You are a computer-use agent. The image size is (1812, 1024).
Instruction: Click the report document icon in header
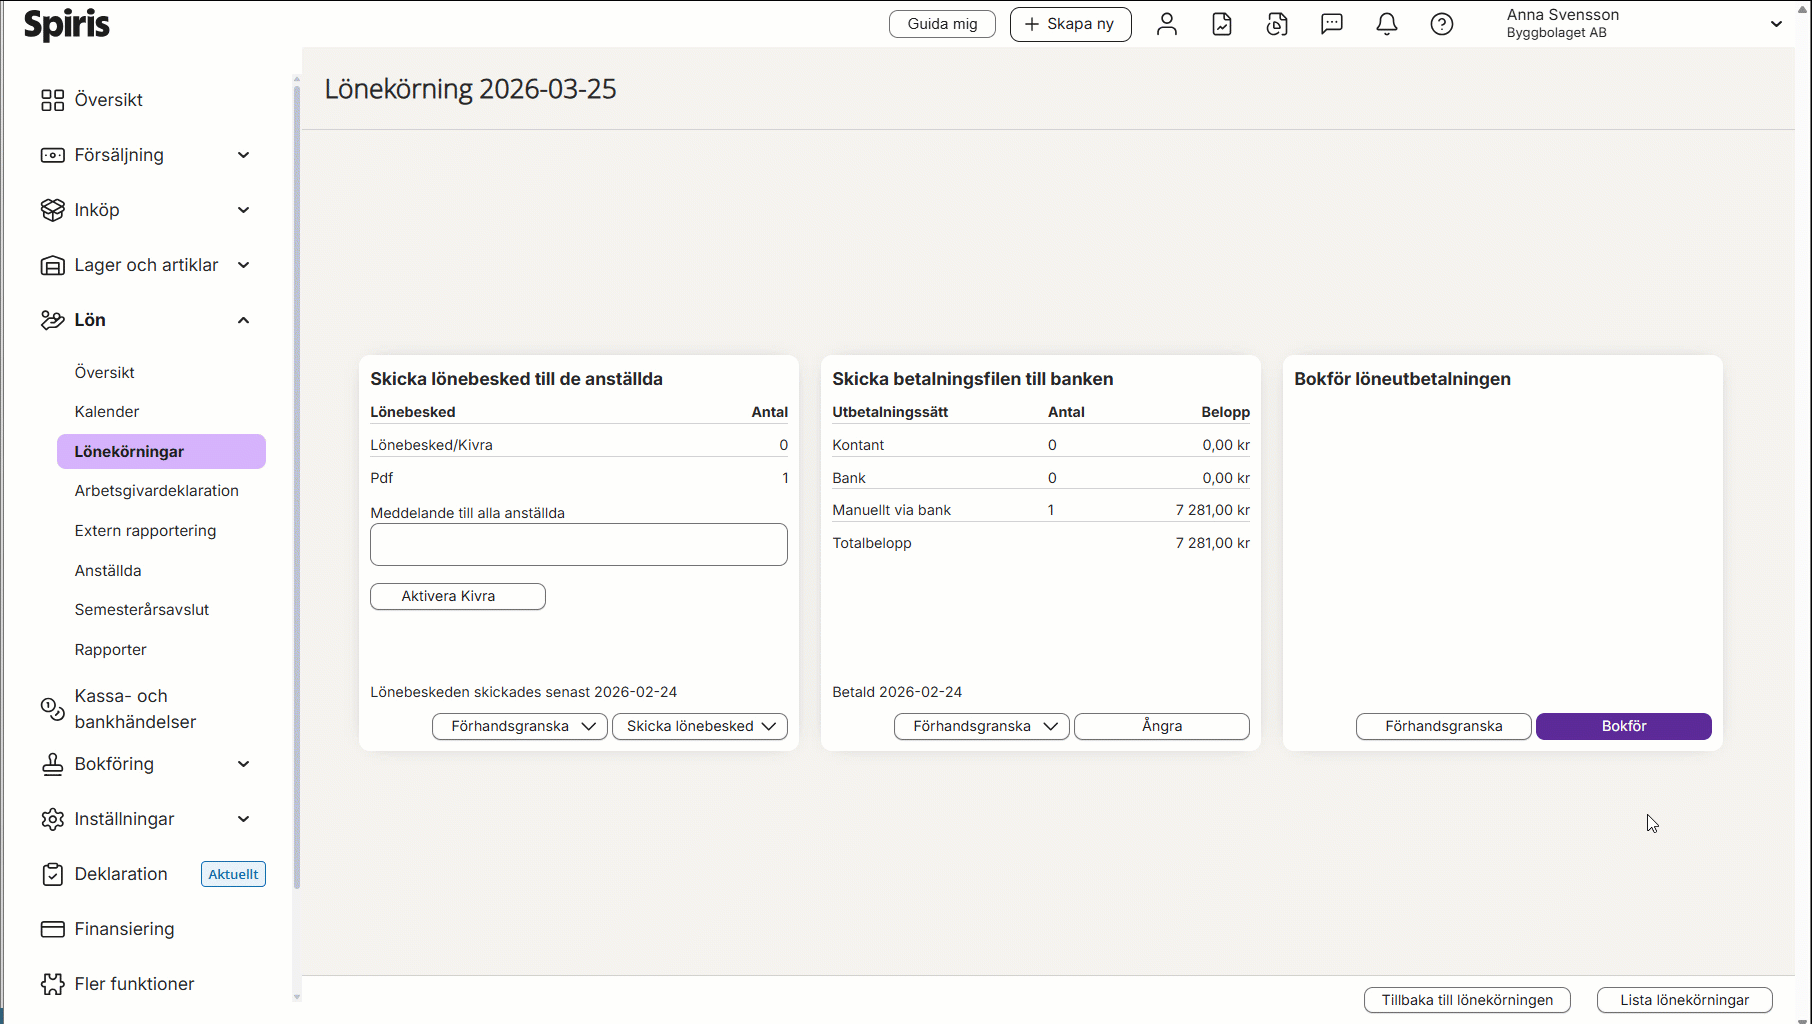tap(1222, 24)
